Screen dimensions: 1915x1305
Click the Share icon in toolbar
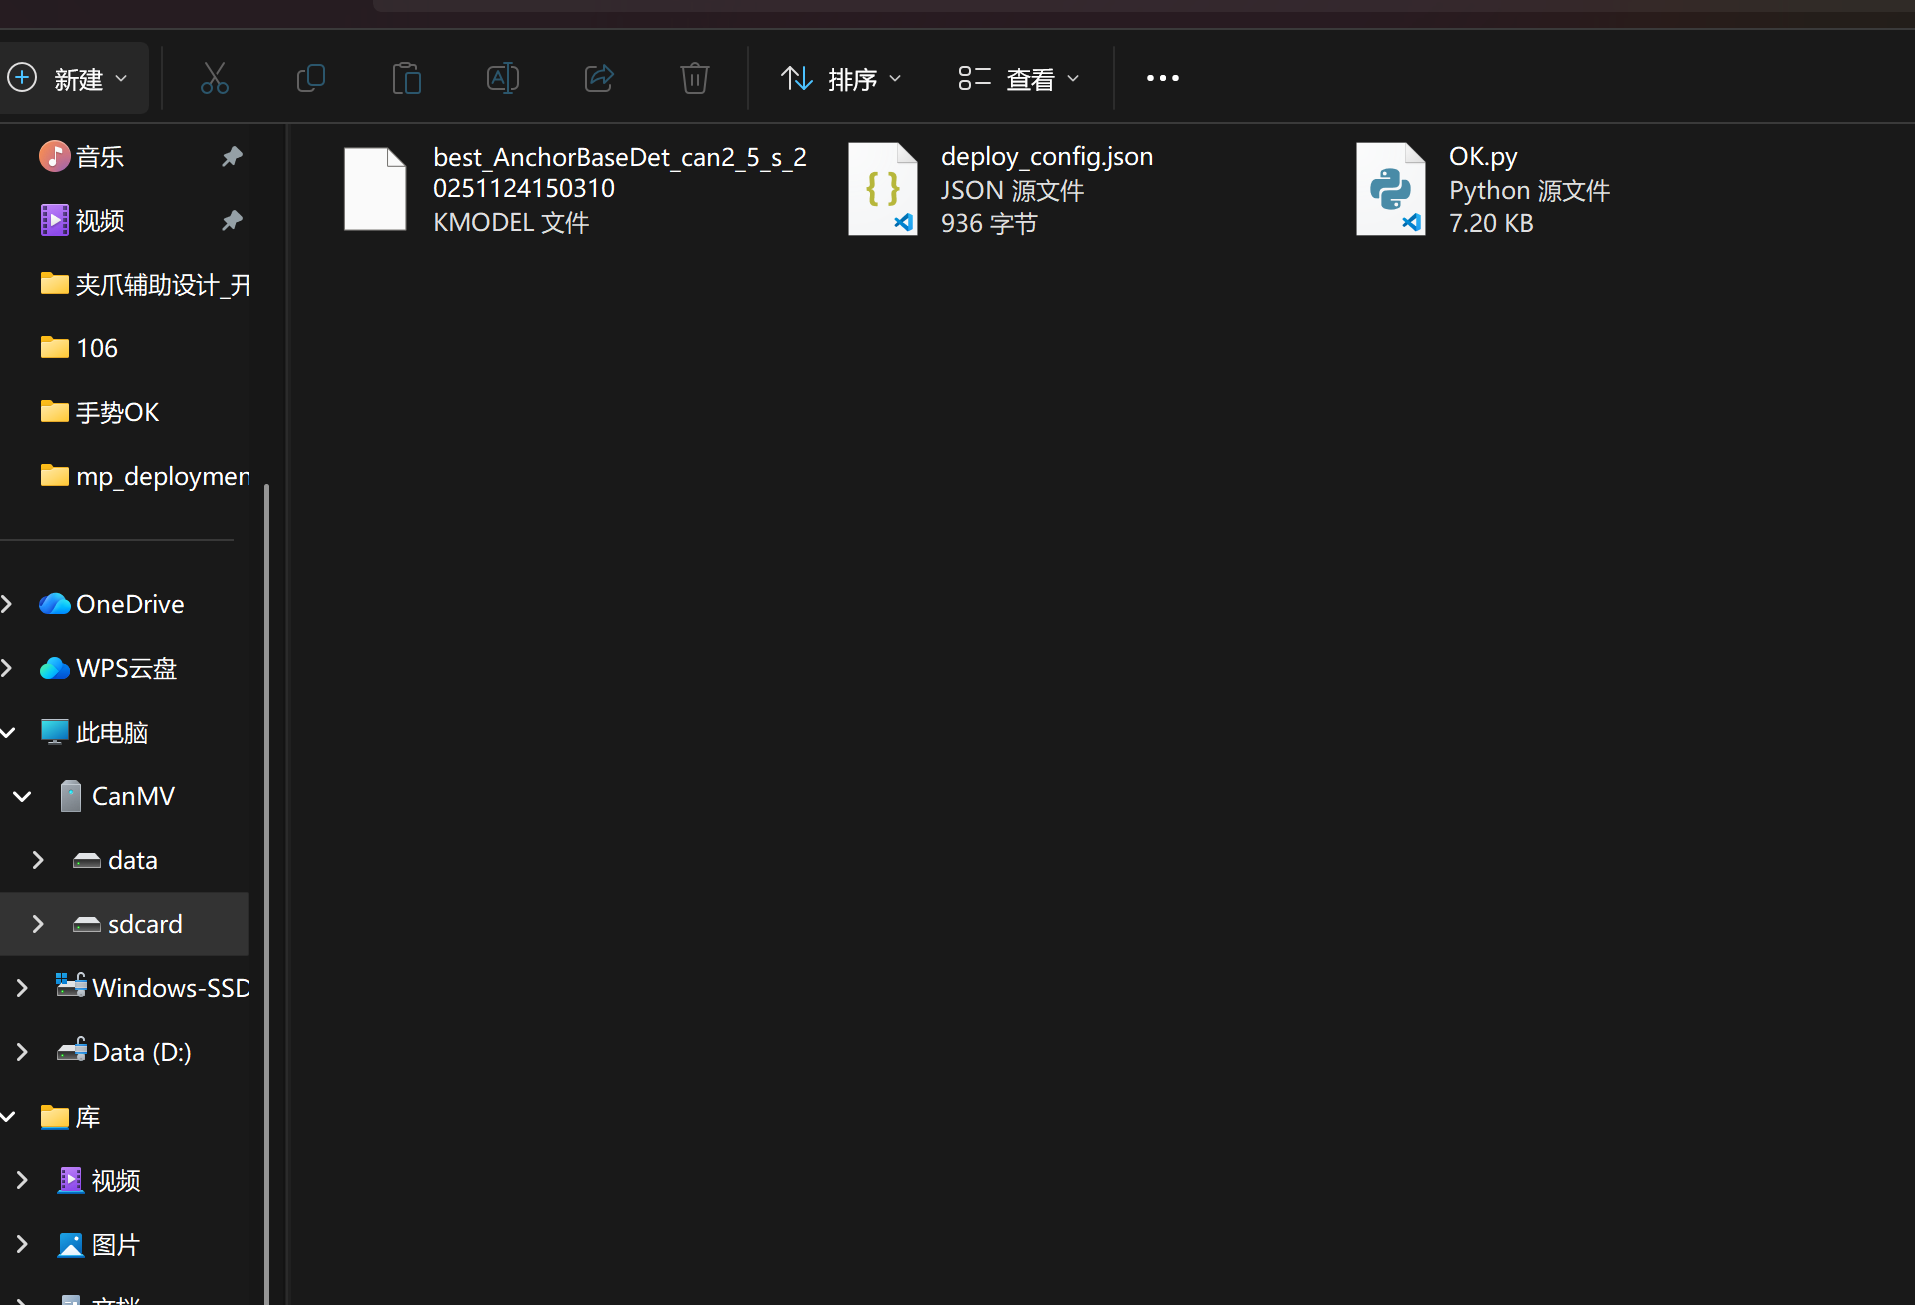tap(598, 78)
